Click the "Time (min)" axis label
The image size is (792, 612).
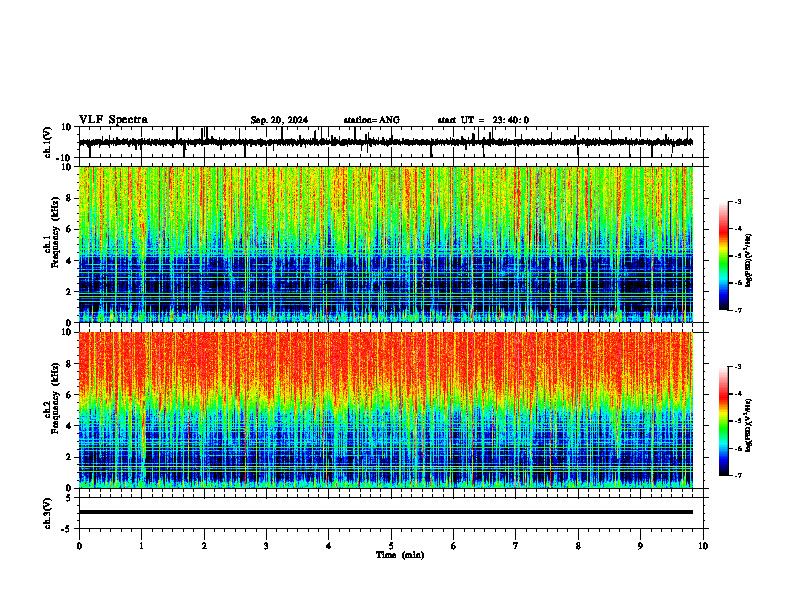pyautogui.click(x=400, y=555)
